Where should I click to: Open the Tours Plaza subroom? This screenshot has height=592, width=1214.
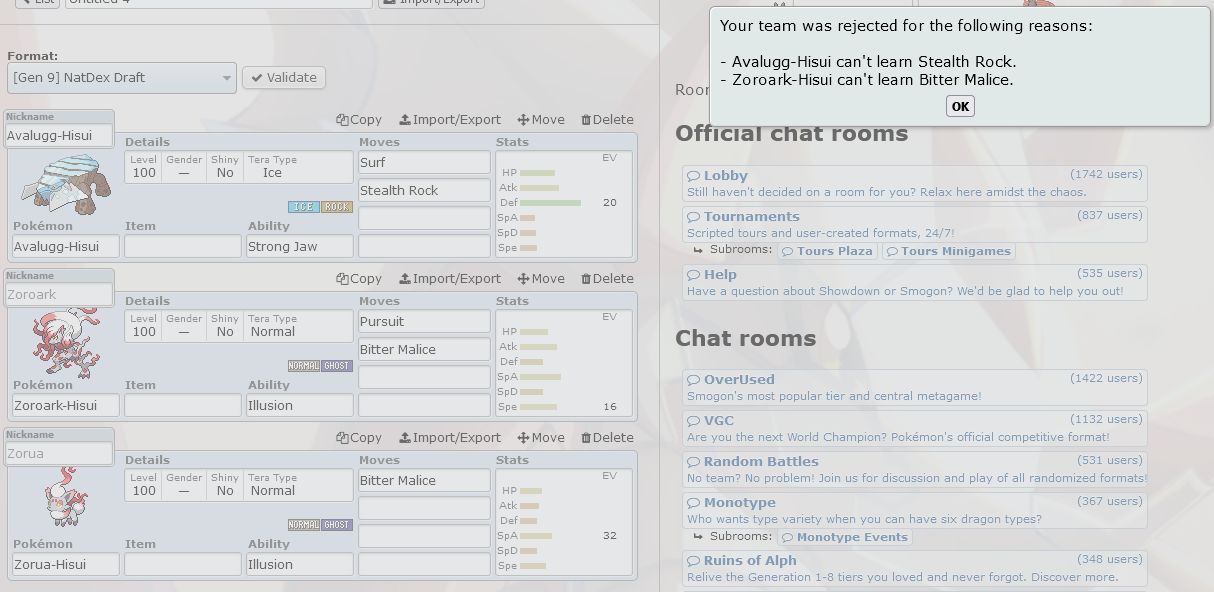[827, 251]
